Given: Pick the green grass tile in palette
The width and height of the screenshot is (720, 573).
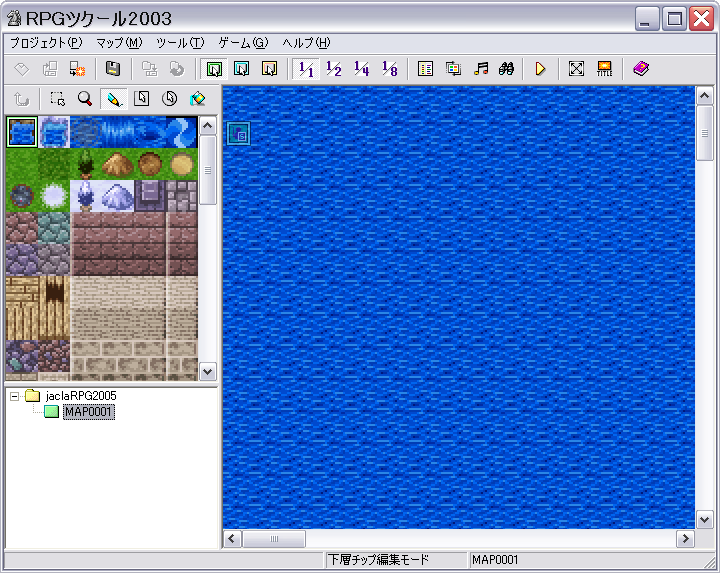Looking at the screenshot, I should coord(21,163).
